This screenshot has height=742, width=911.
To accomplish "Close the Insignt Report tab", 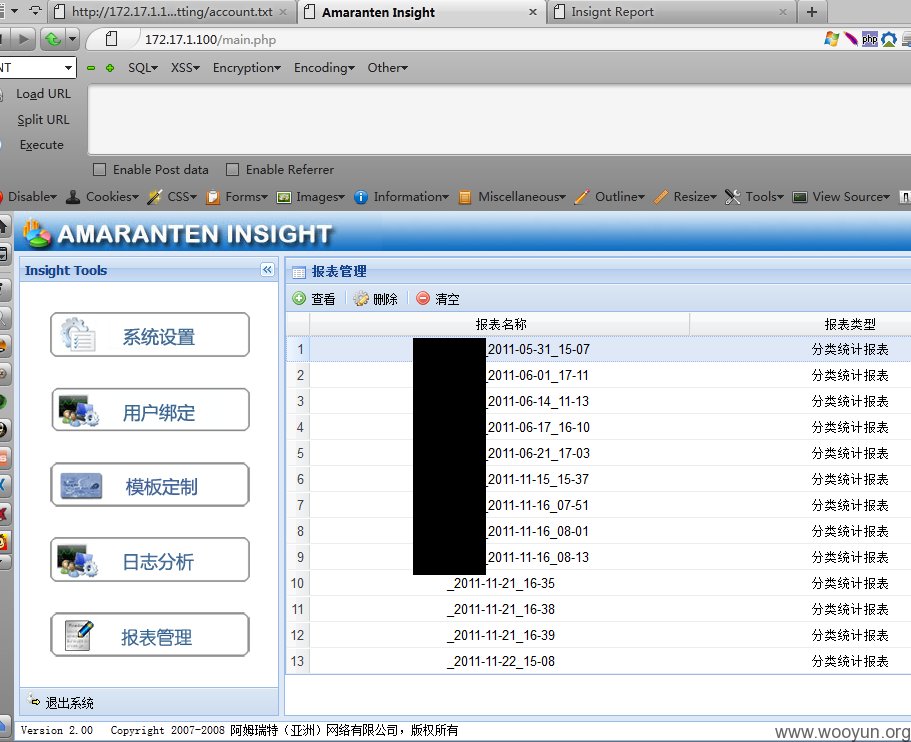I will coord(783,12).
